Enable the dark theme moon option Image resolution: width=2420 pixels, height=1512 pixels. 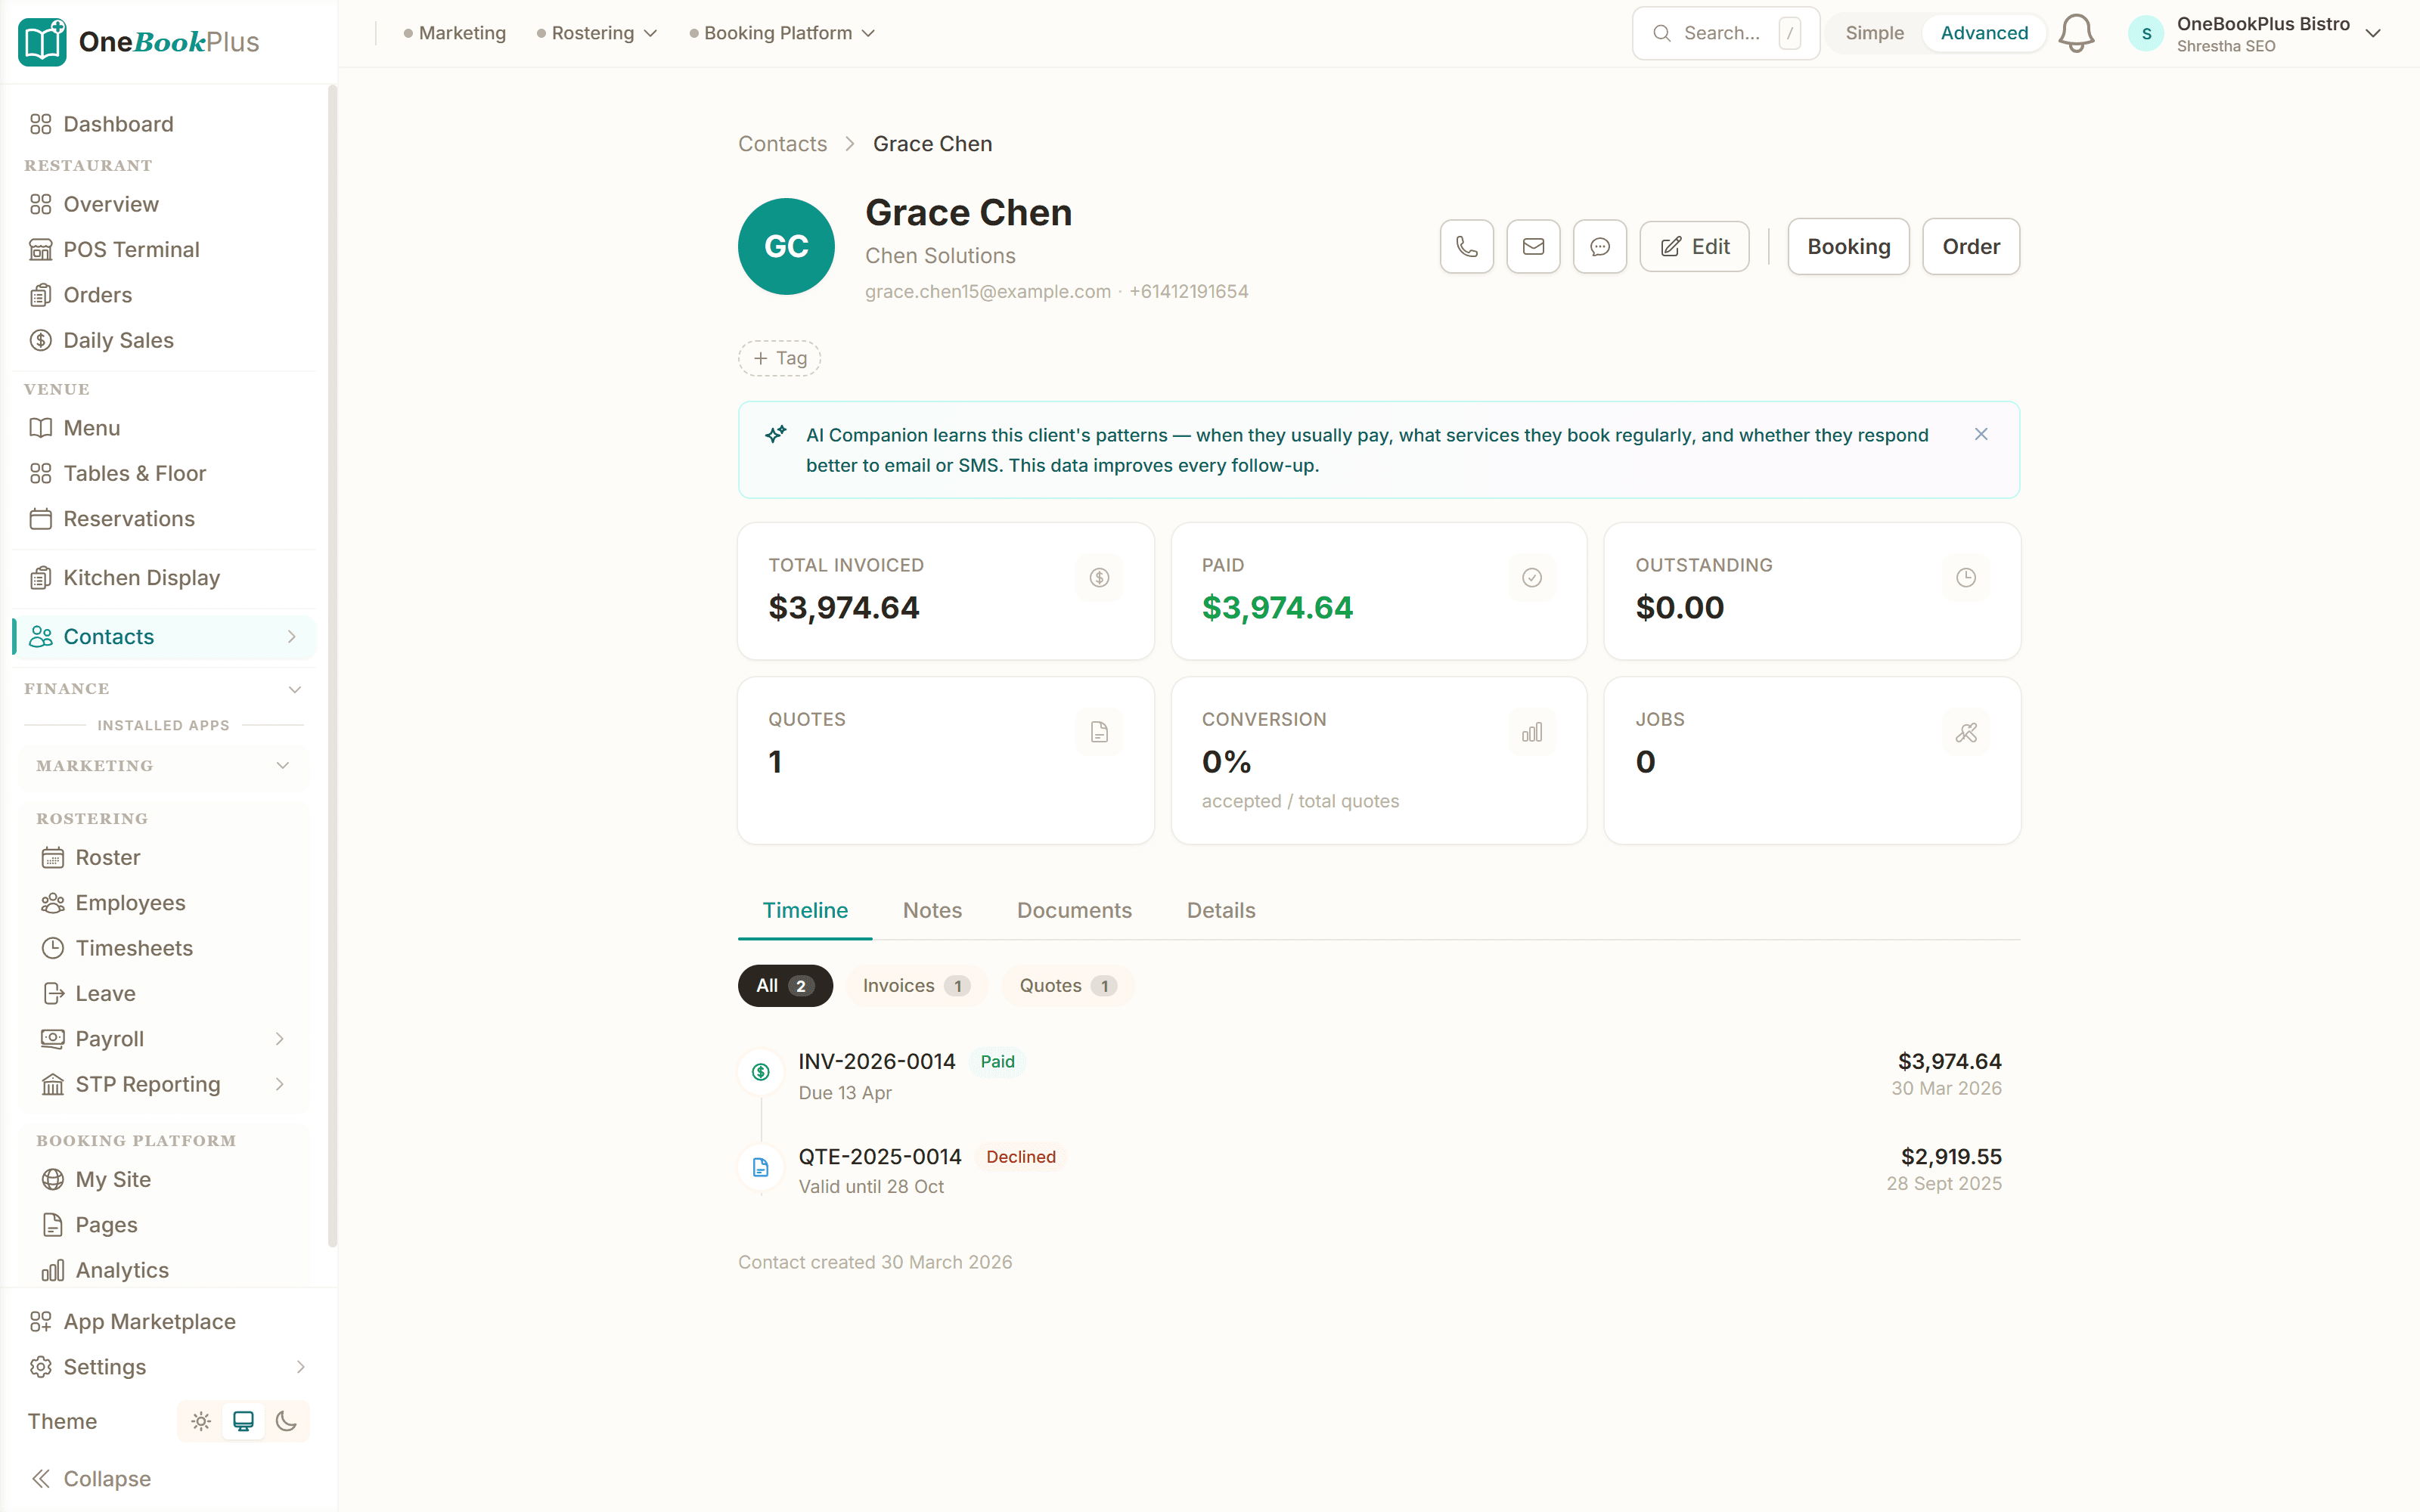[x=286, y=1421]
